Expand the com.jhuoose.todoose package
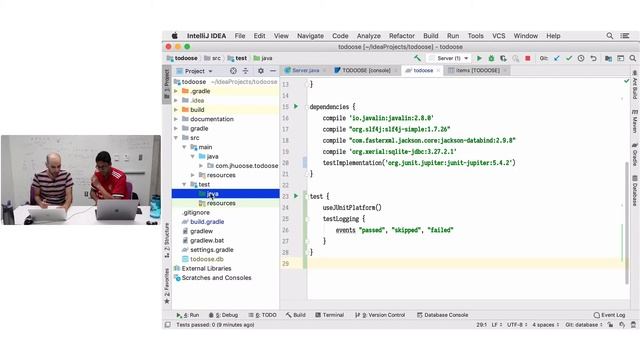 201,166
